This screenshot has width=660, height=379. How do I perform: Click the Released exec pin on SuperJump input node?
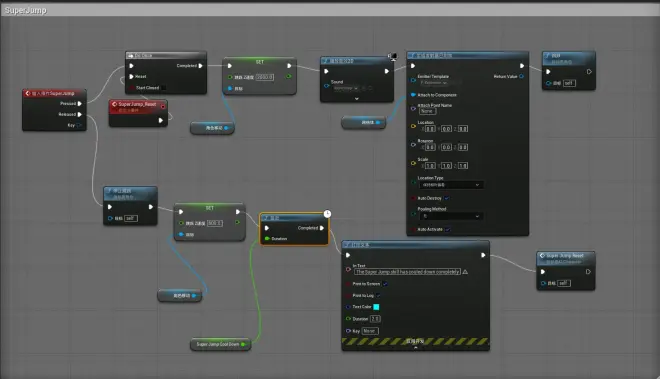point(80,115)
